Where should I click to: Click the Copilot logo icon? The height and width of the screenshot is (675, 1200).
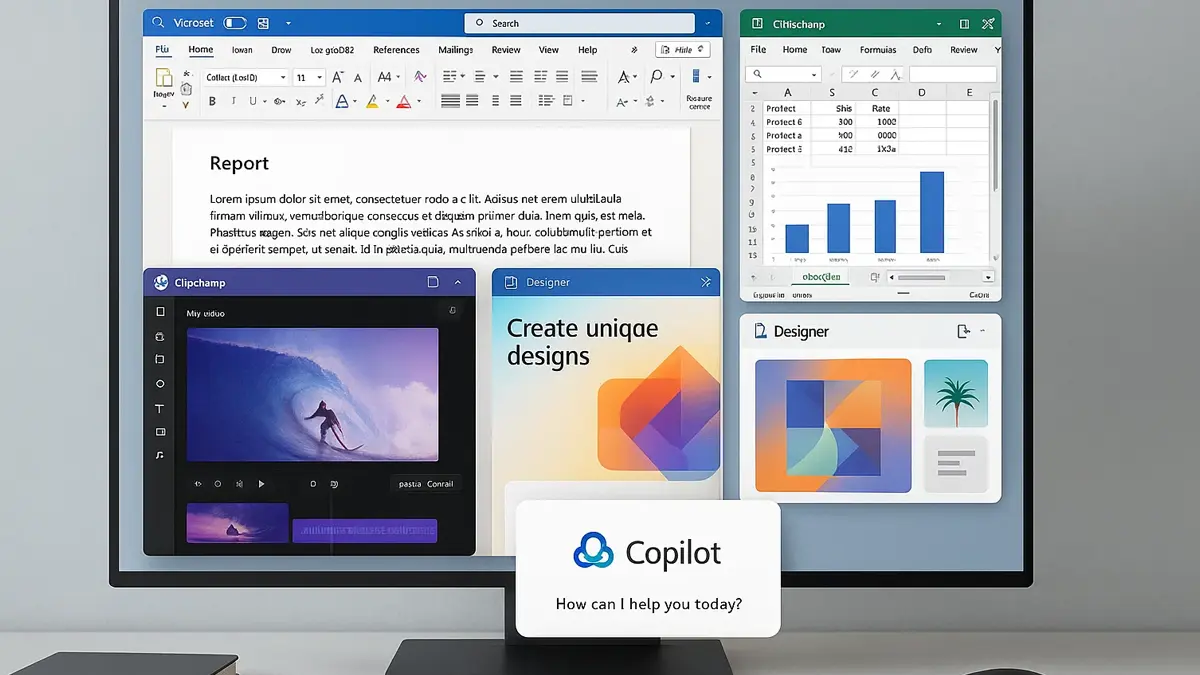pos(592,551)
